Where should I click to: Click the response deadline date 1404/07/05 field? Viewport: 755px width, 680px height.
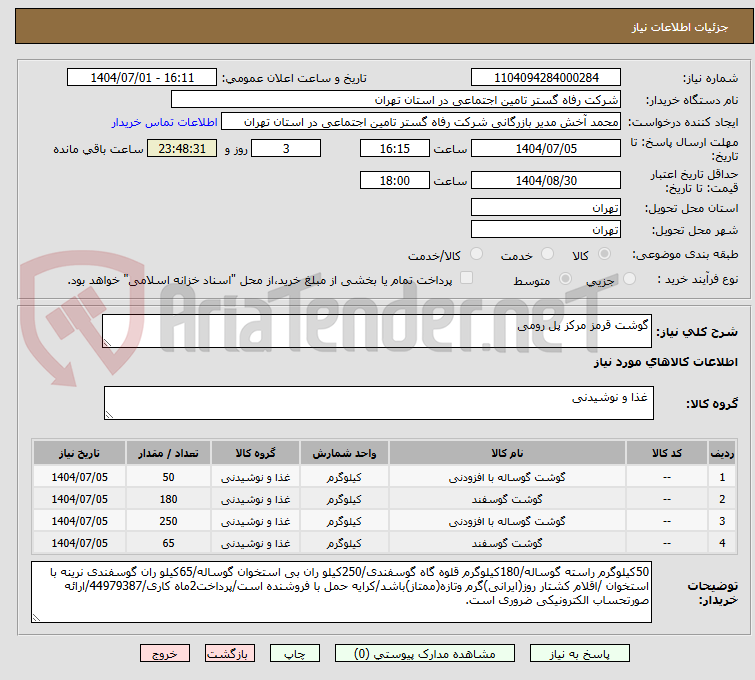(546, 148)
